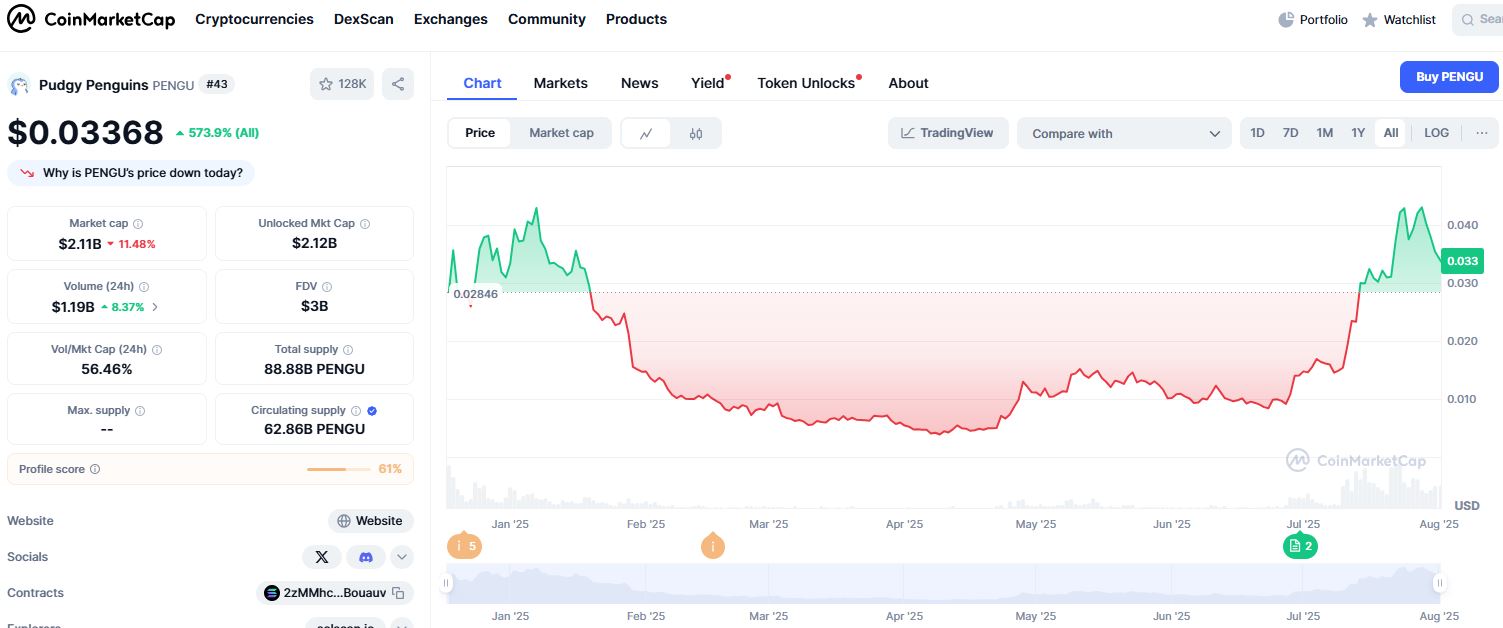Click the Buy PENGU button
The image size is (1503, 628).
pos(1449,77)
